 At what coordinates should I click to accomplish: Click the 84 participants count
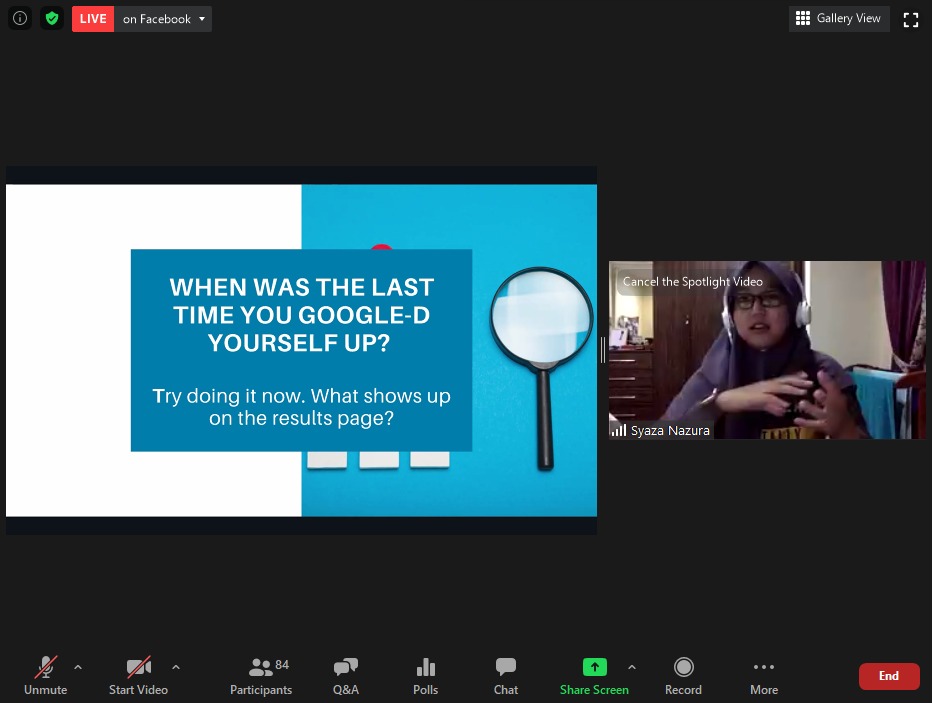tap(282, 664)
